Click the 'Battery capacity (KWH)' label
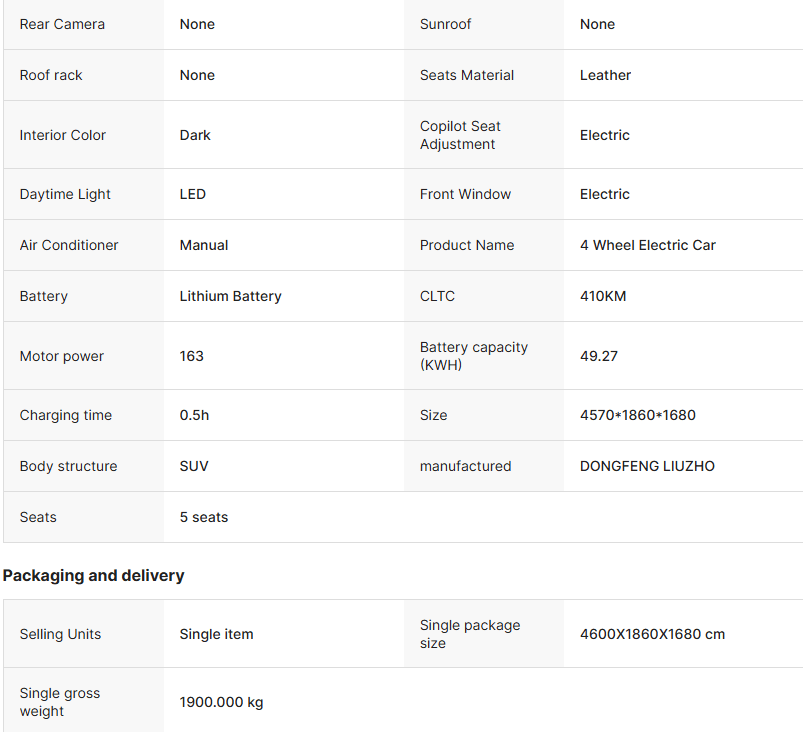The image size is (803, 732). (x=473, y=356)
